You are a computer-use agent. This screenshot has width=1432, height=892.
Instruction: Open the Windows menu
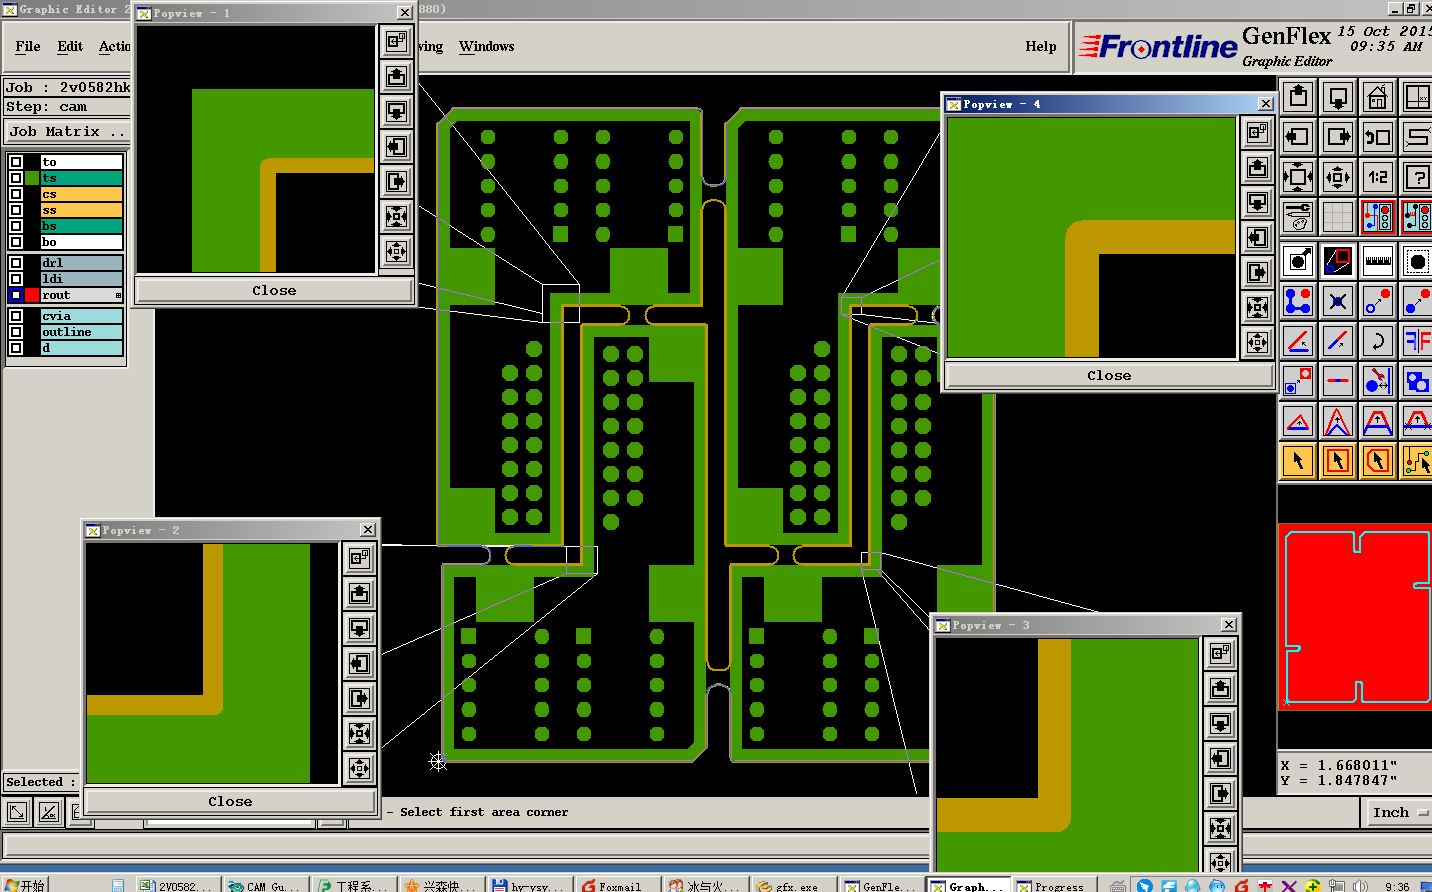[x=486, y=46]
